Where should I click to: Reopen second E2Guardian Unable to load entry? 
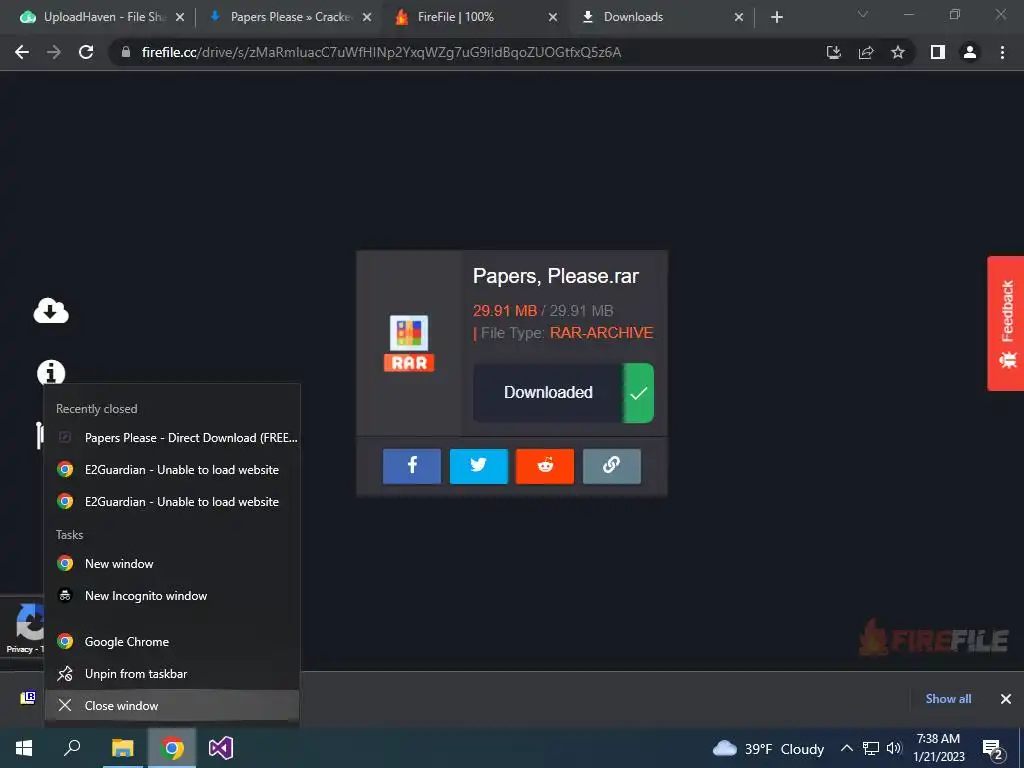[x=172, y=502]
